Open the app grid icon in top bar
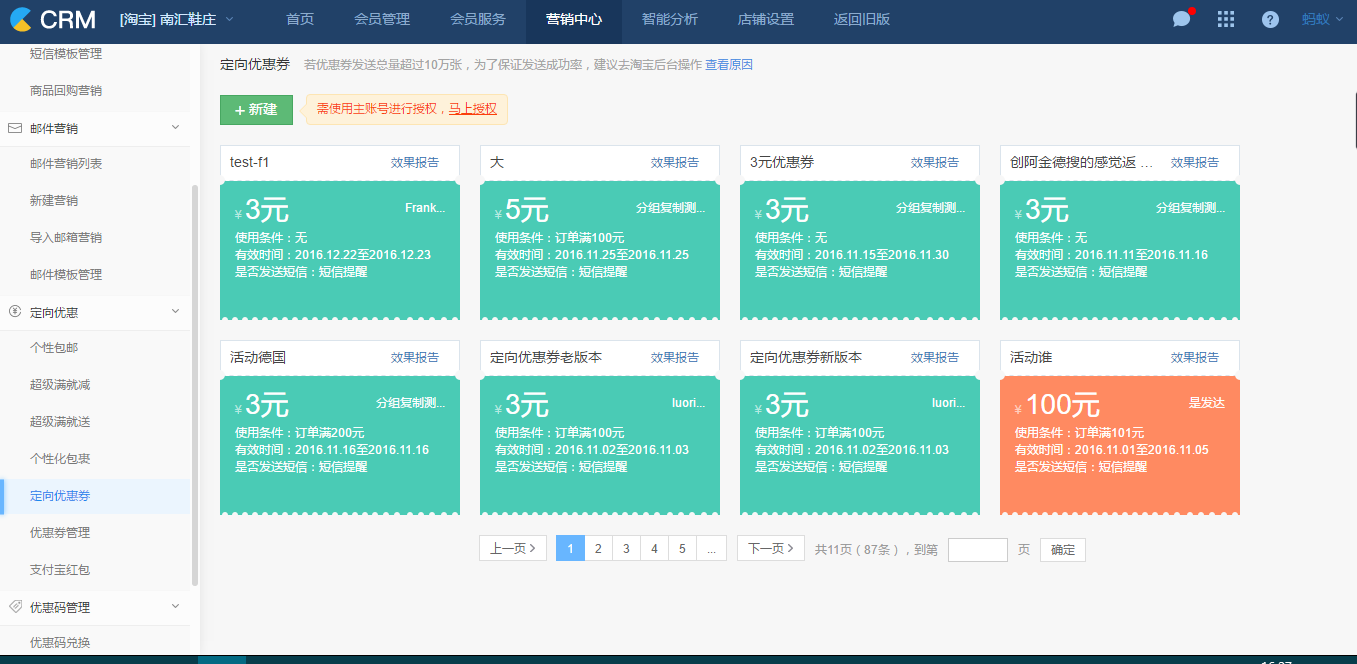This screenshot has height=664, width=1357. 1225,19
